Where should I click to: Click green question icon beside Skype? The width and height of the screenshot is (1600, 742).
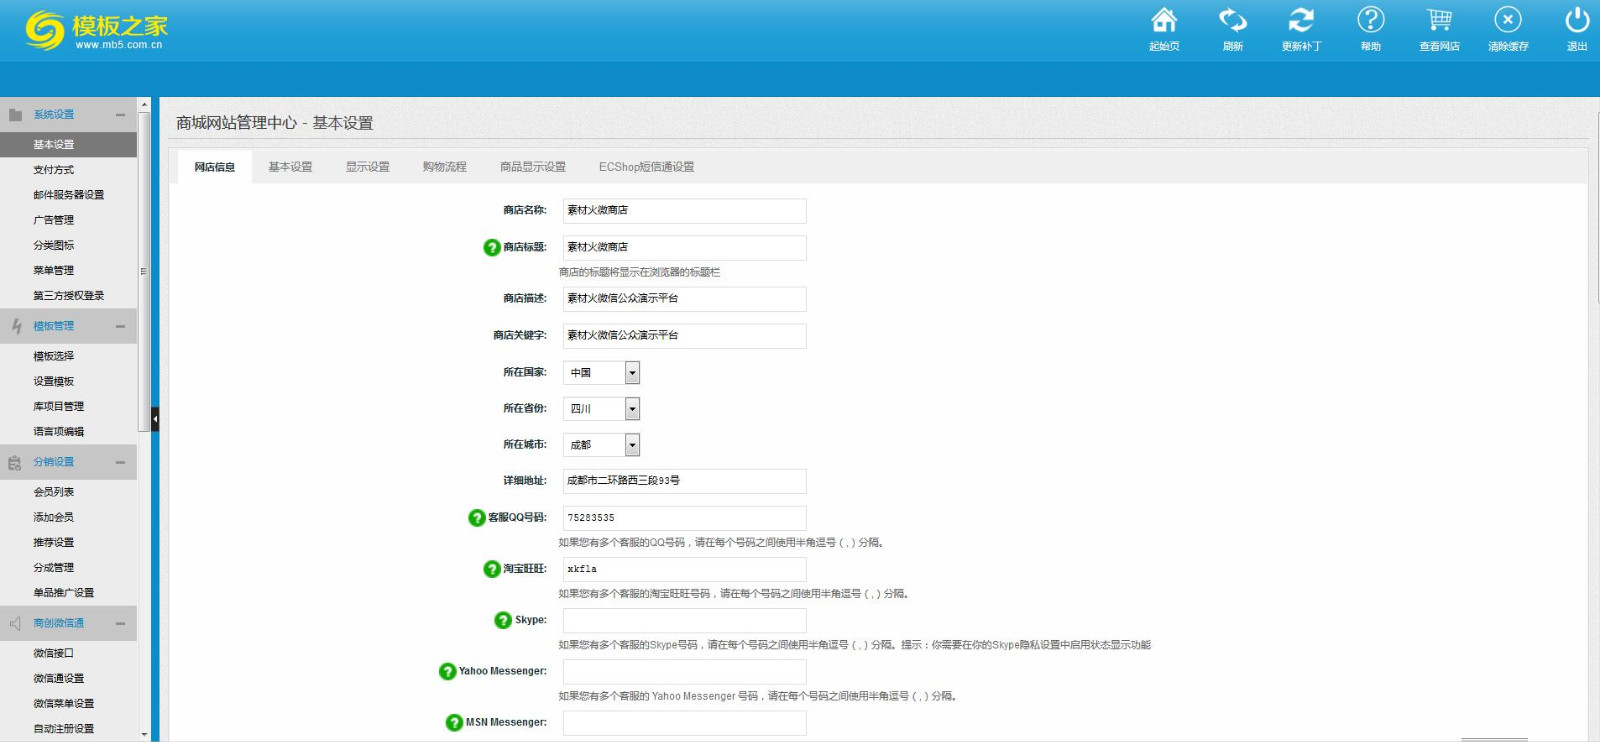(503, 620)
